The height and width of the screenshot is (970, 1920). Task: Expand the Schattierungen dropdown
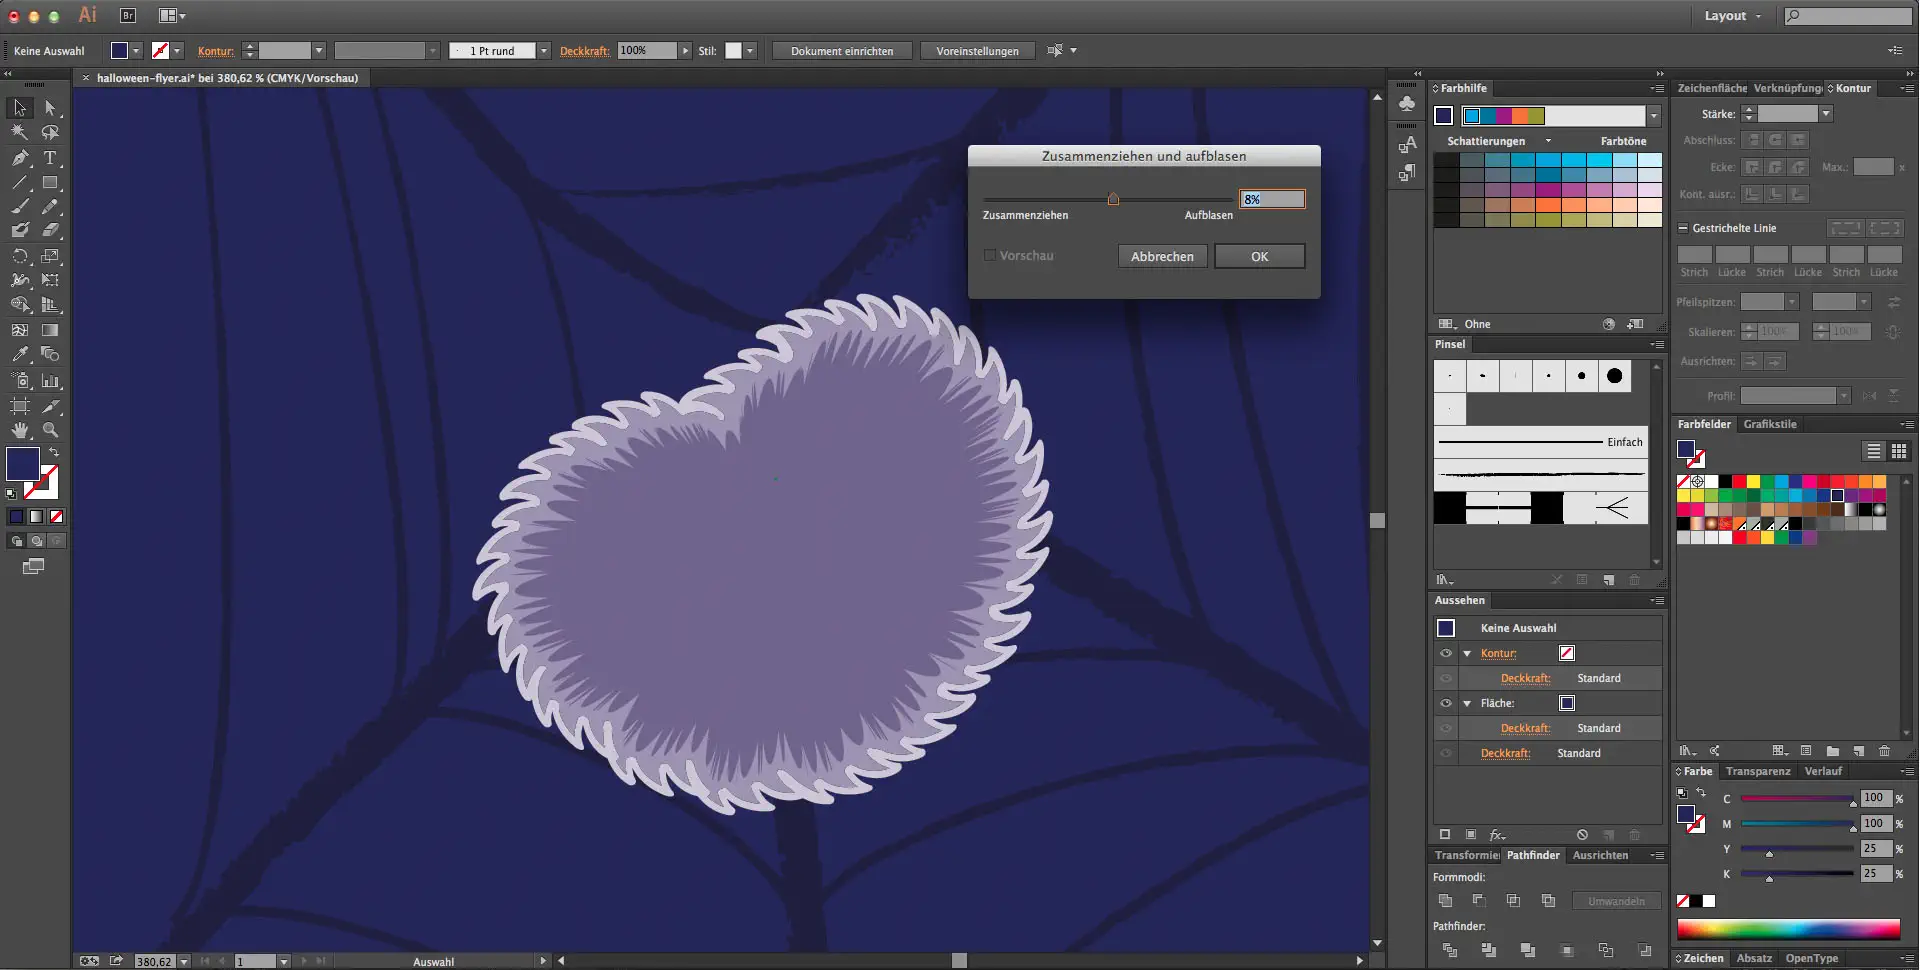click(1548, 141)
